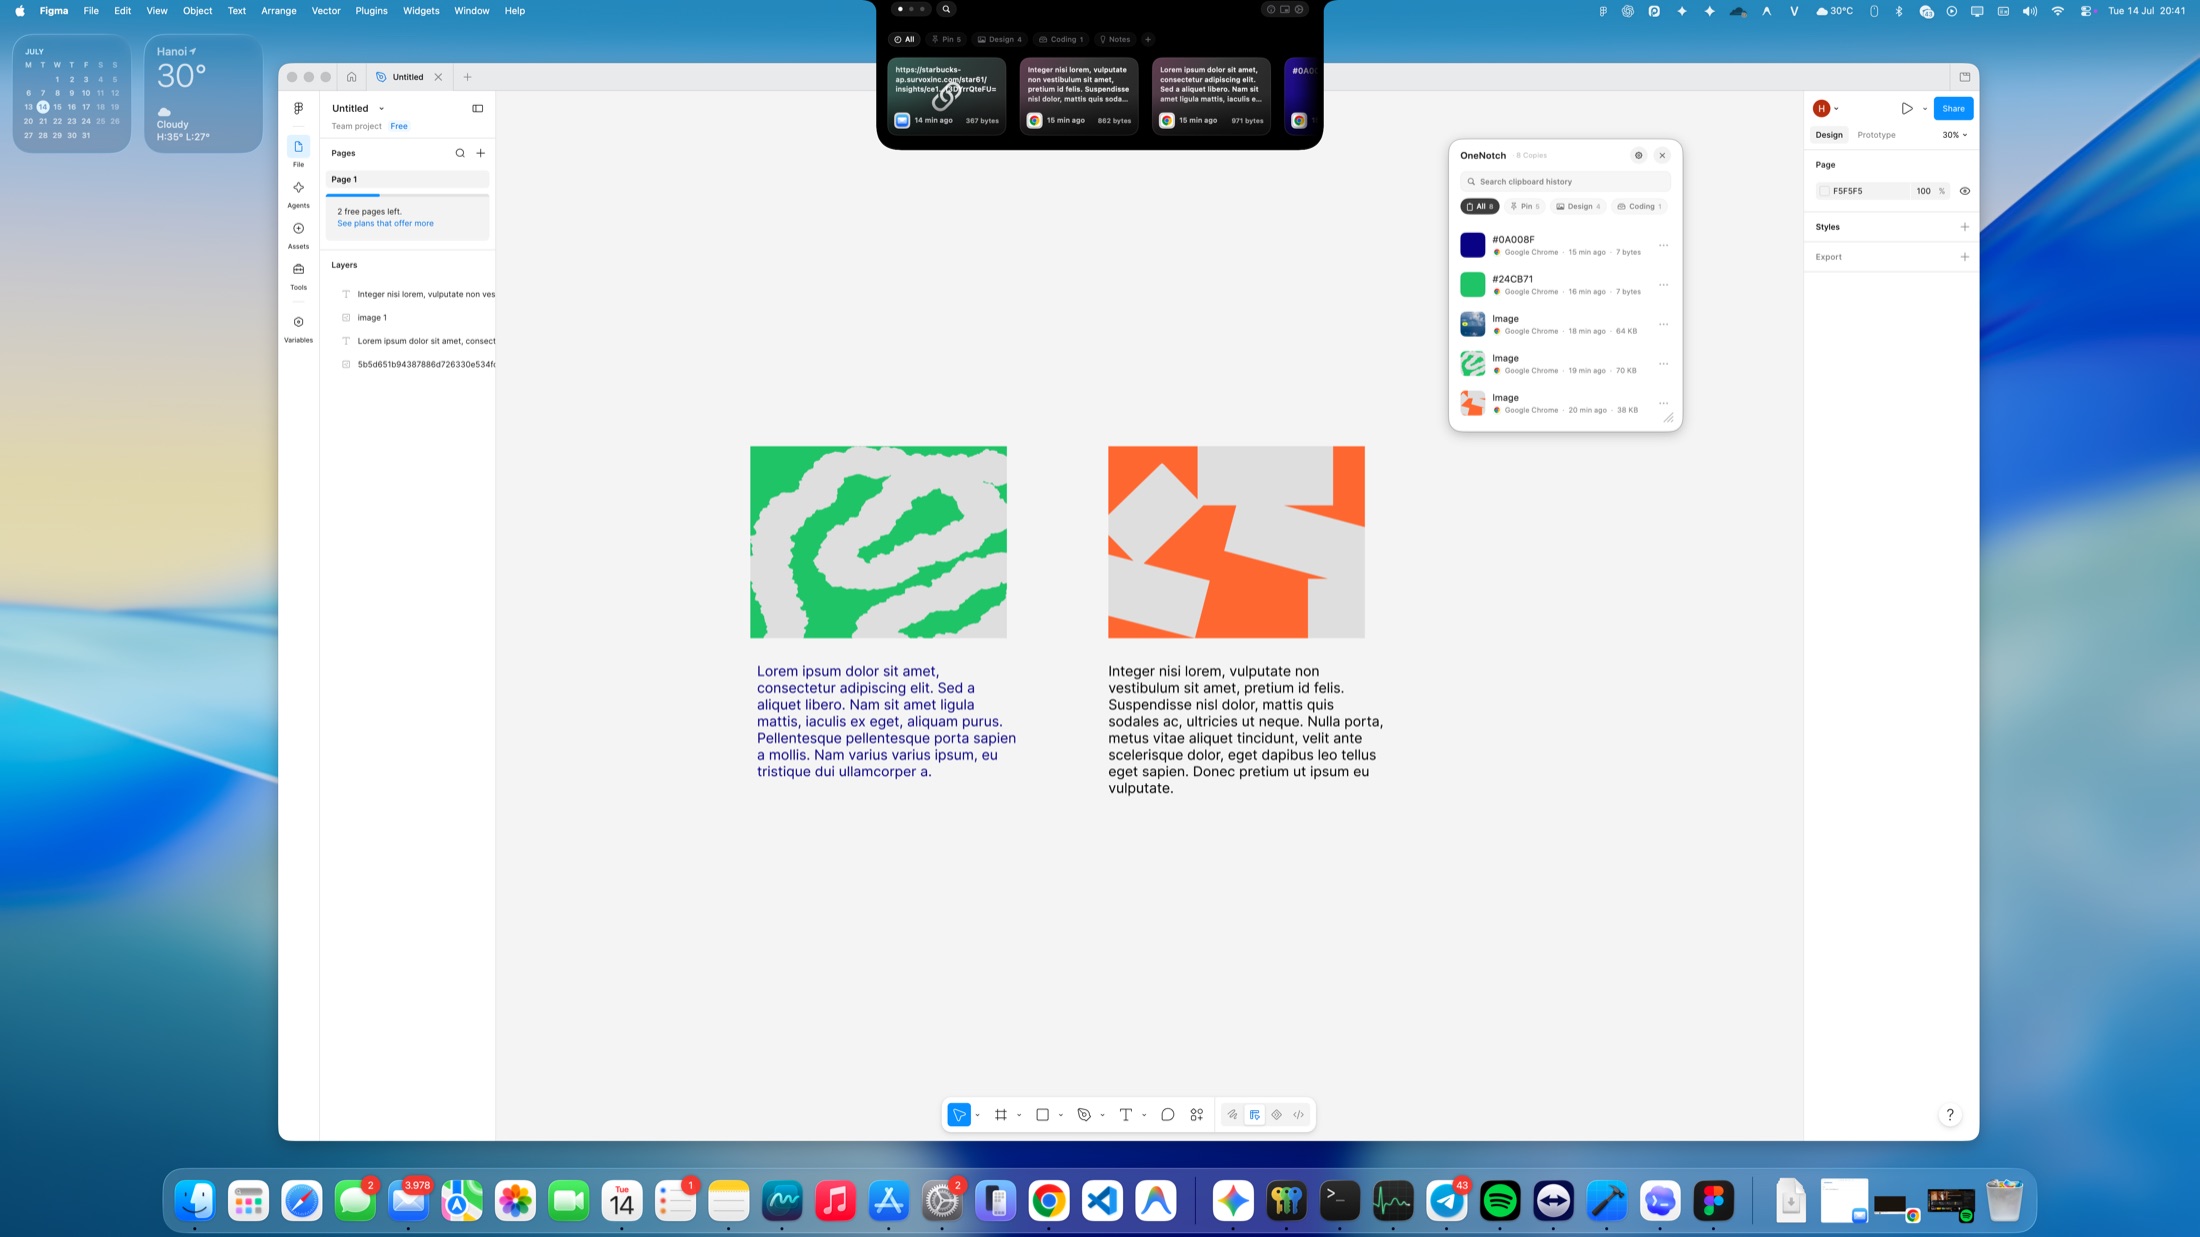Select the Move tool in Figma toolbar
This screenshot has width=2200, height=1237.
tap(959, 1114)
